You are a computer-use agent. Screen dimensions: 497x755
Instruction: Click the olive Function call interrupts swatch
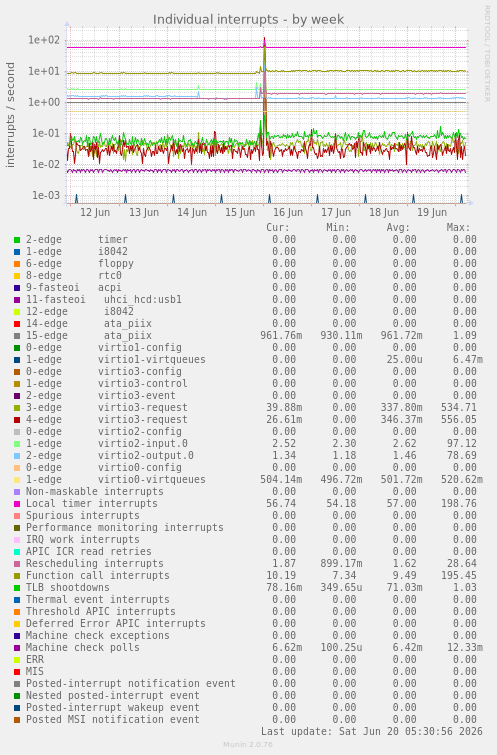(x=17, y=576)
